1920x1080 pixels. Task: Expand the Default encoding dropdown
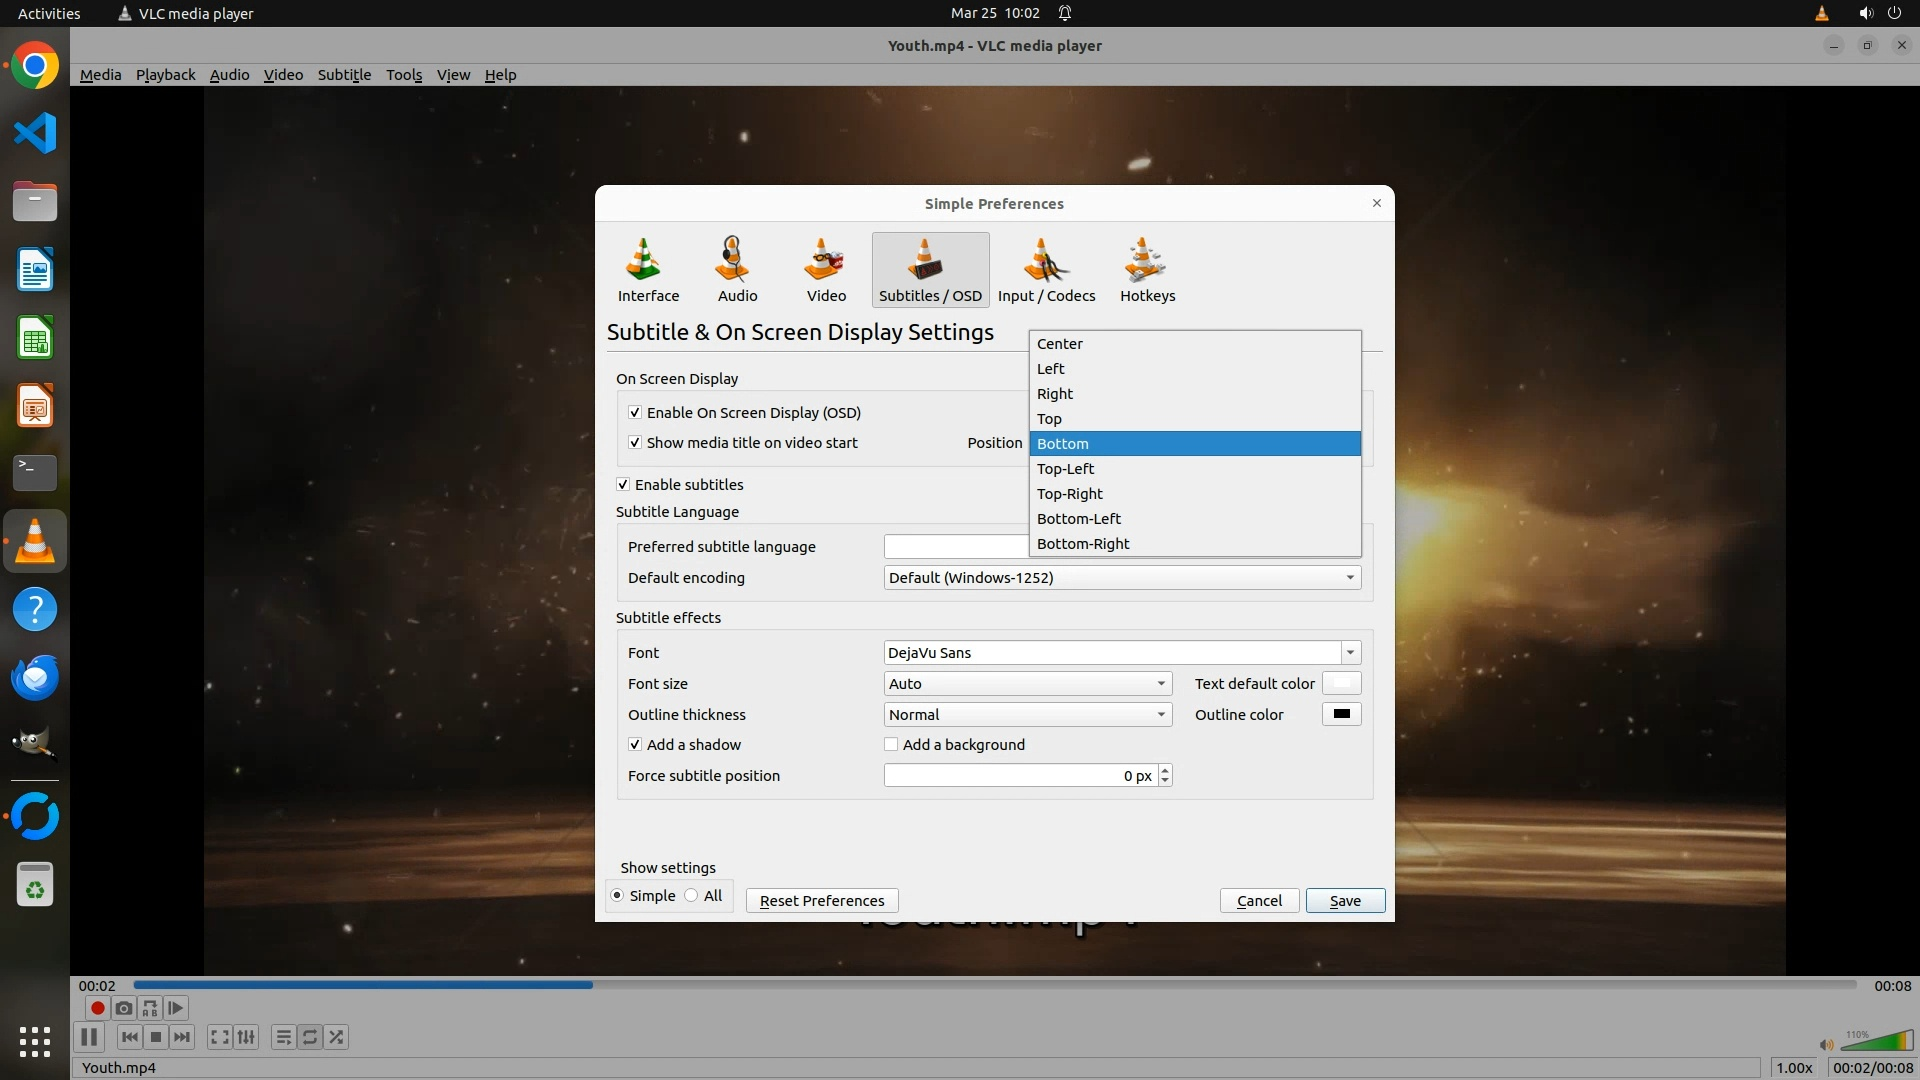click(1121, 577)
